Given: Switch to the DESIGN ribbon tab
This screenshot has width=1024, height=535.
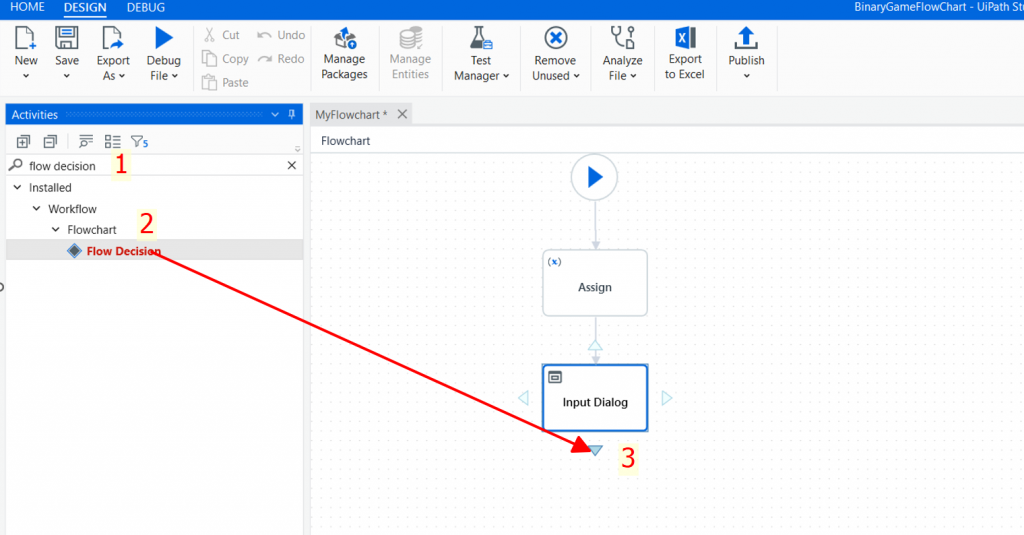Looking at the screenshot, I should (x=85, y=7).
